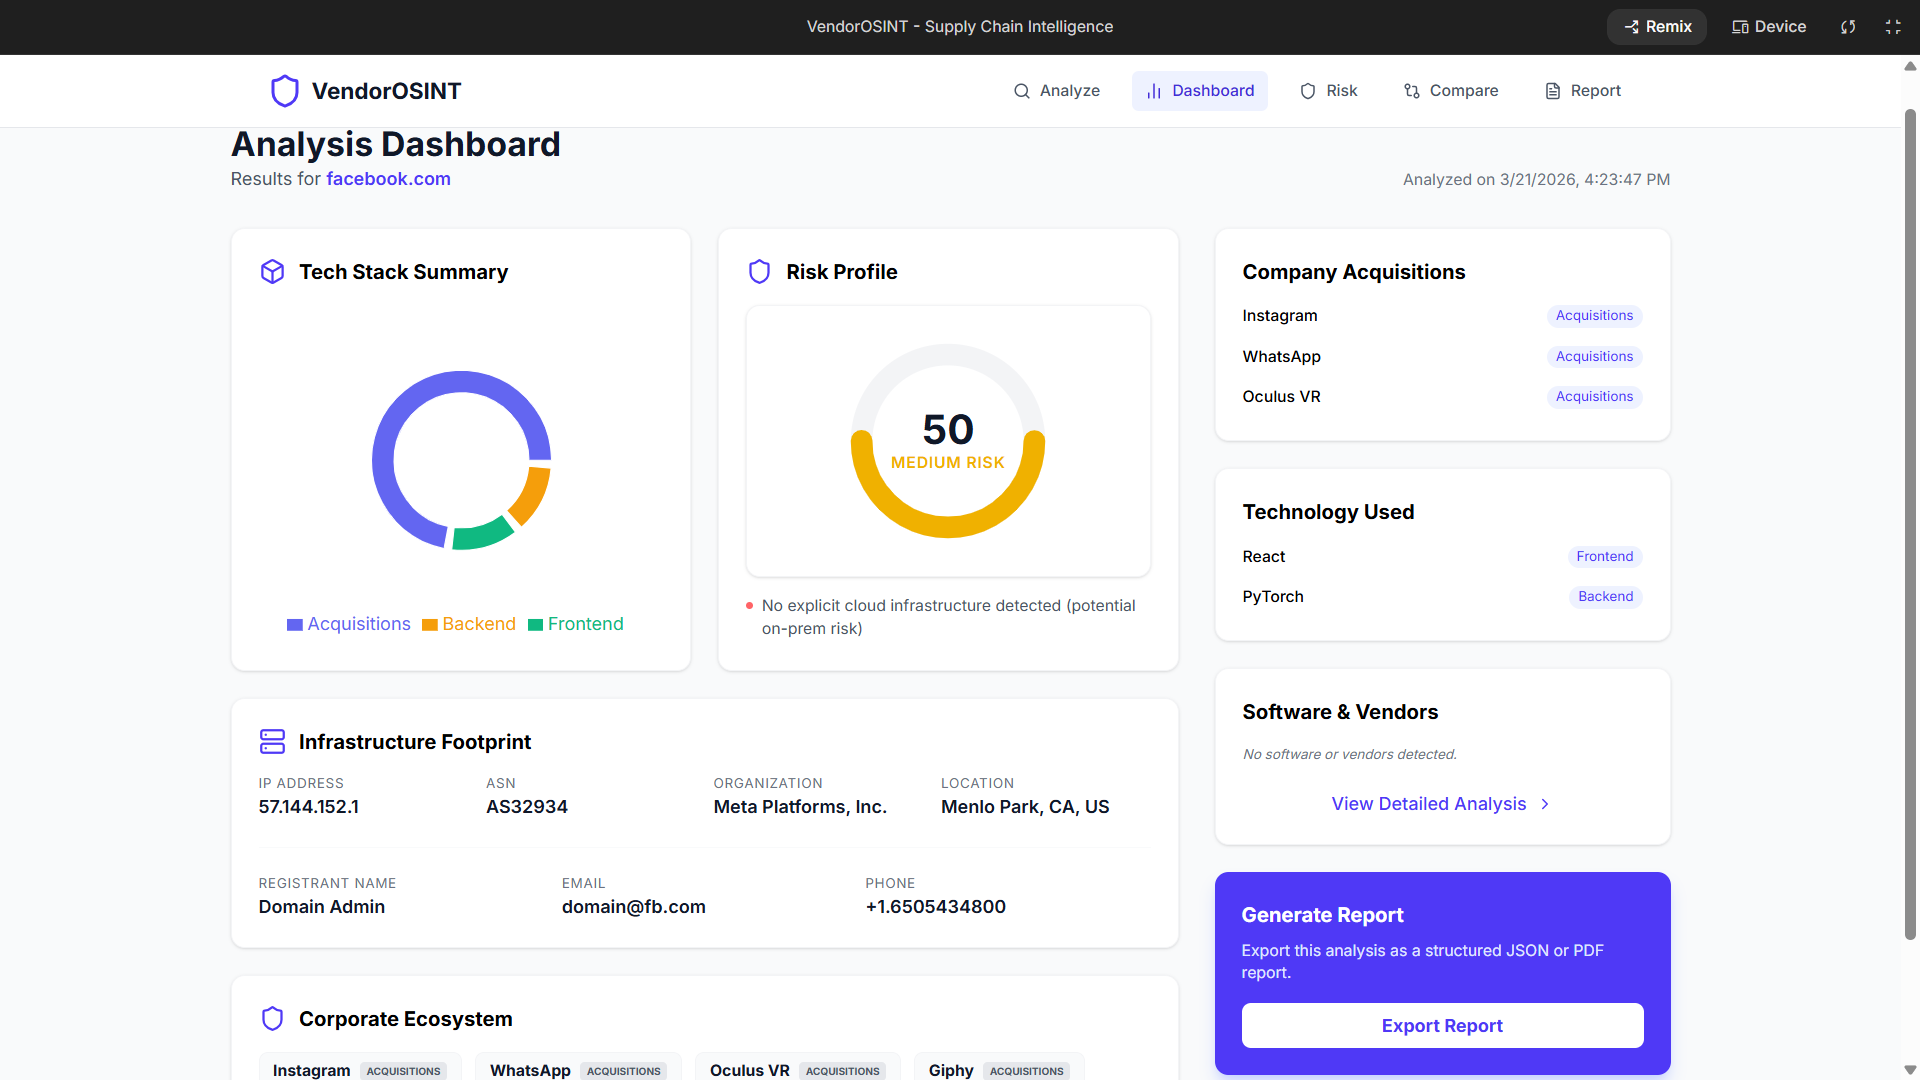Click chevron next to View Detailed Analysis
The height and width of the screenshot is (1080, 1920).
pos(1545,804)
